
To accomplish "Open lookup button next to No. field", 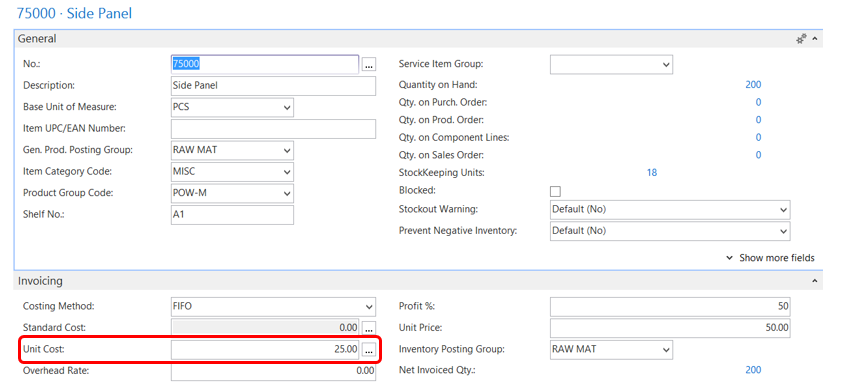I will [369, 65].
